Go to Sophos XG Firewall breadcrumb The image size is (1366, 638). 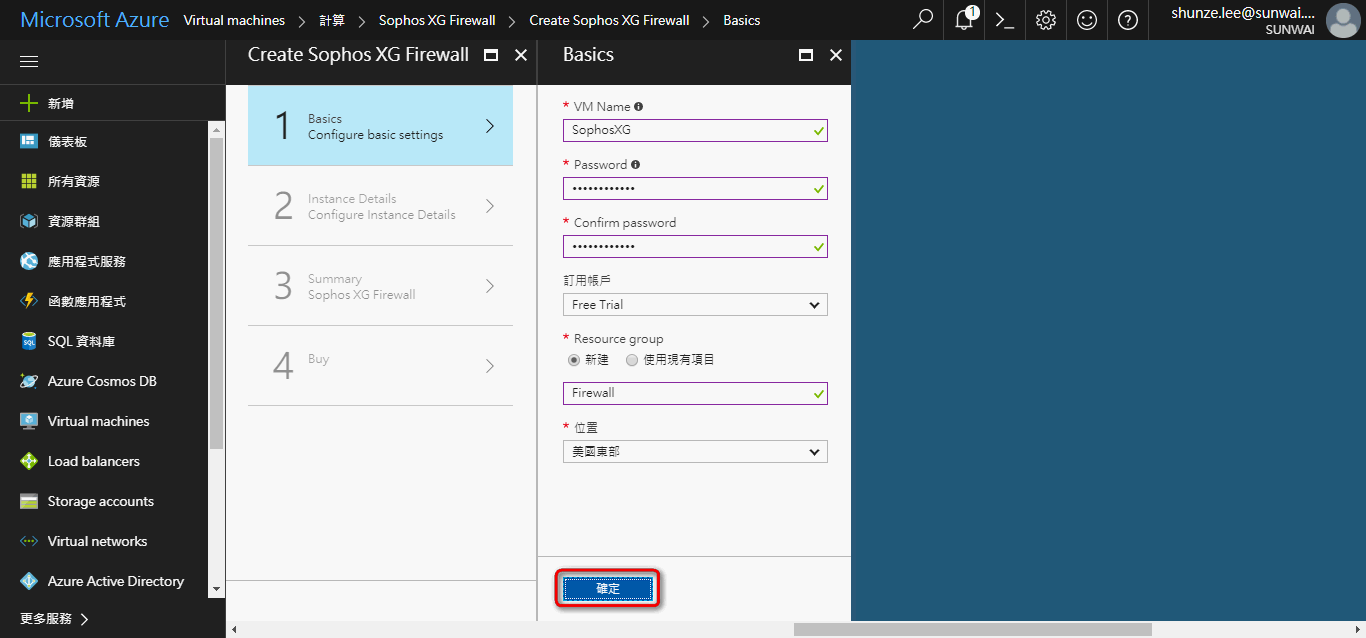(x=437, y=20)
